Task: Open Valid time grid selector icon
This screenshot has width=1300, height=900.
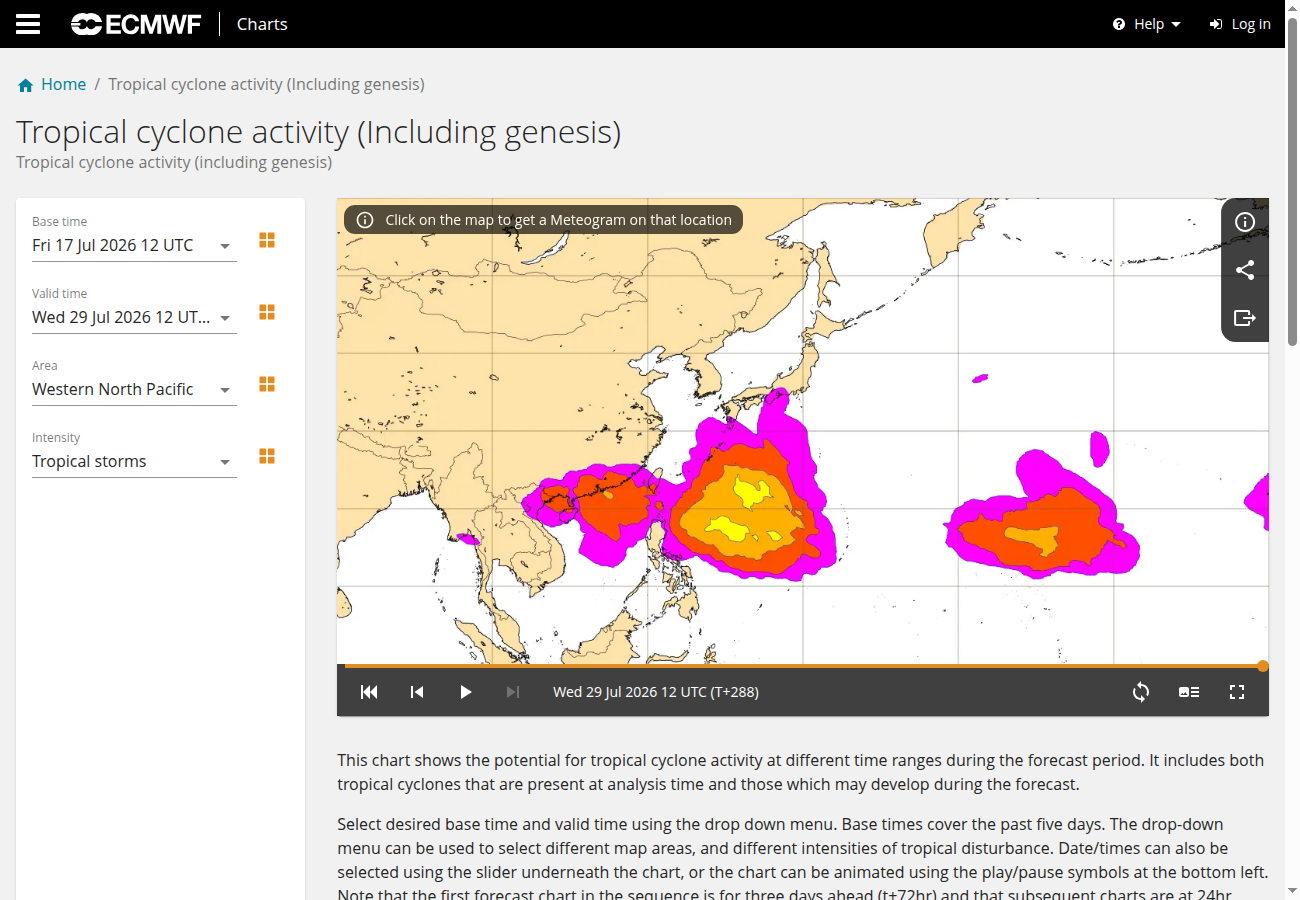Action: [267, 312]
